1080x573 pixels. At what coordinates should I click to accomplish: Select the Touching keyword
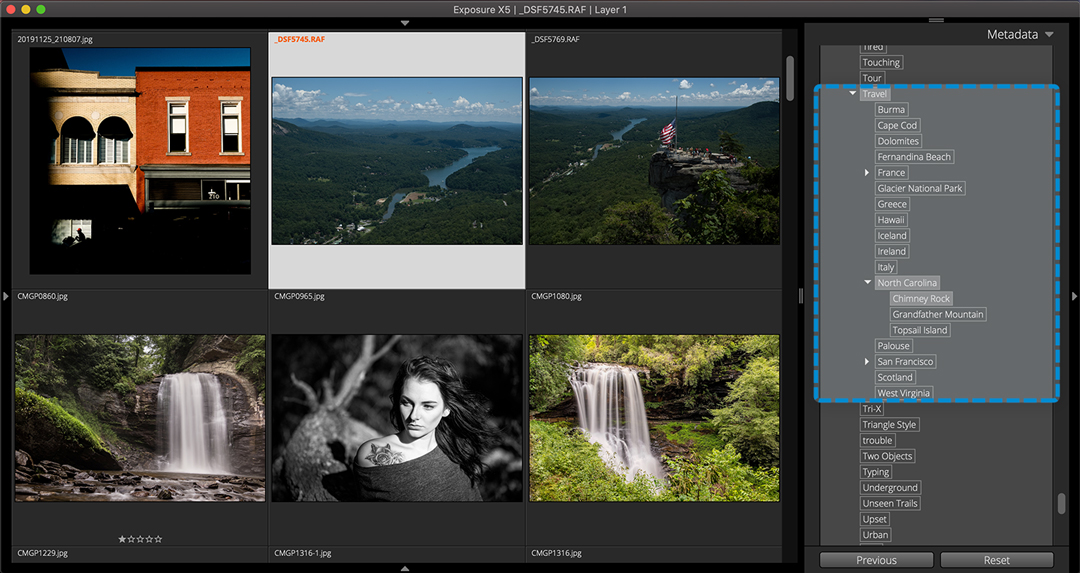pyautogui.click(x=881, y=62)
